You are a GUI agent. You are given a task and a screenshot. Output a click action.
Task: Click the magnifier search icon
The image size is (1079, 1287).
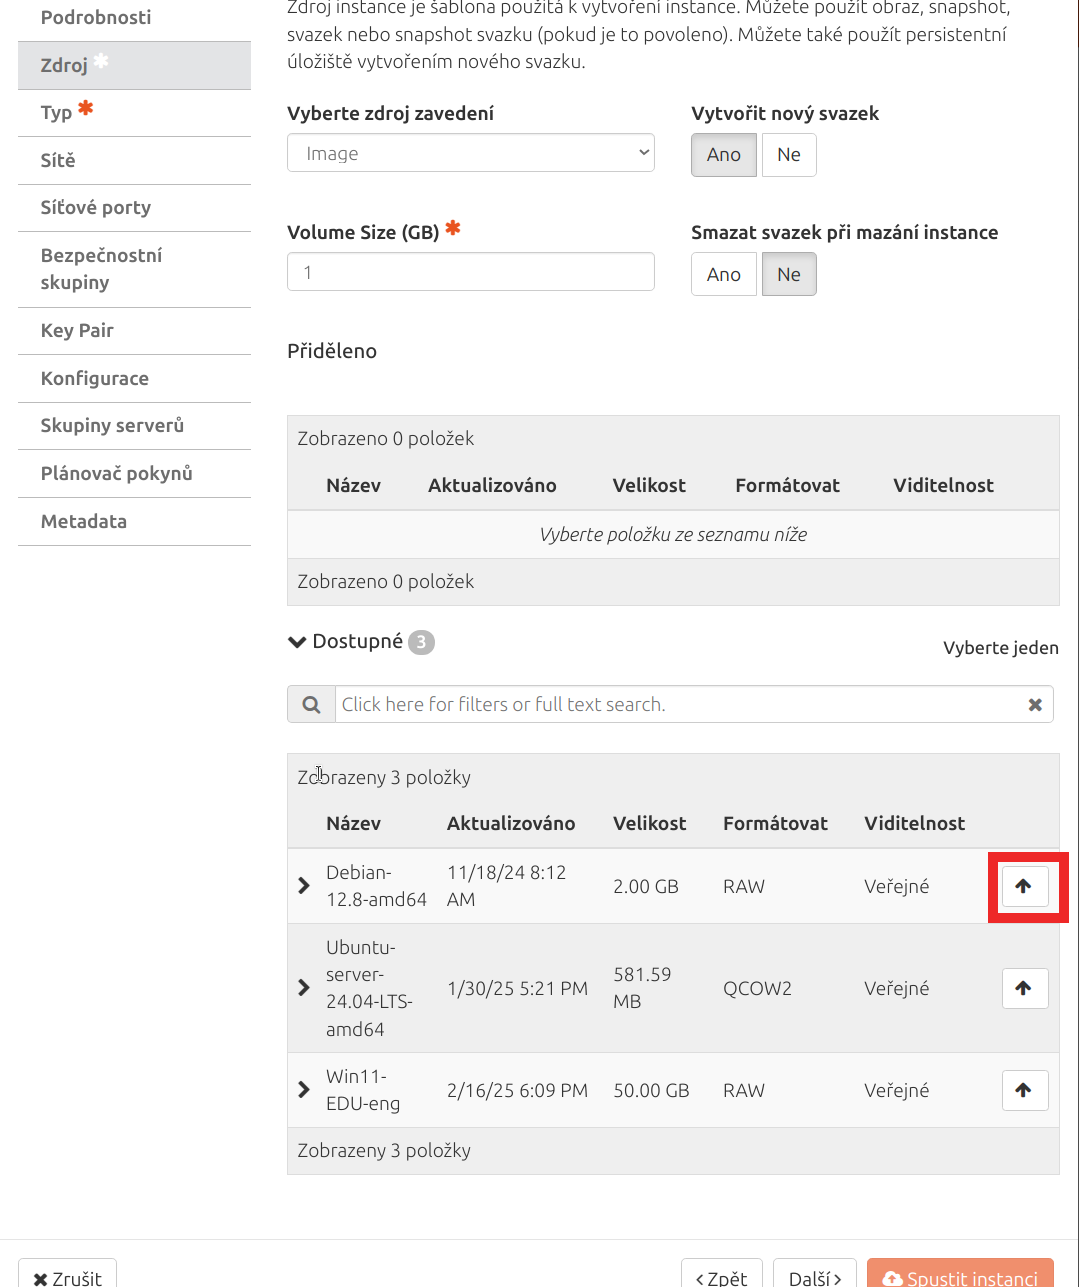point(311,704)
